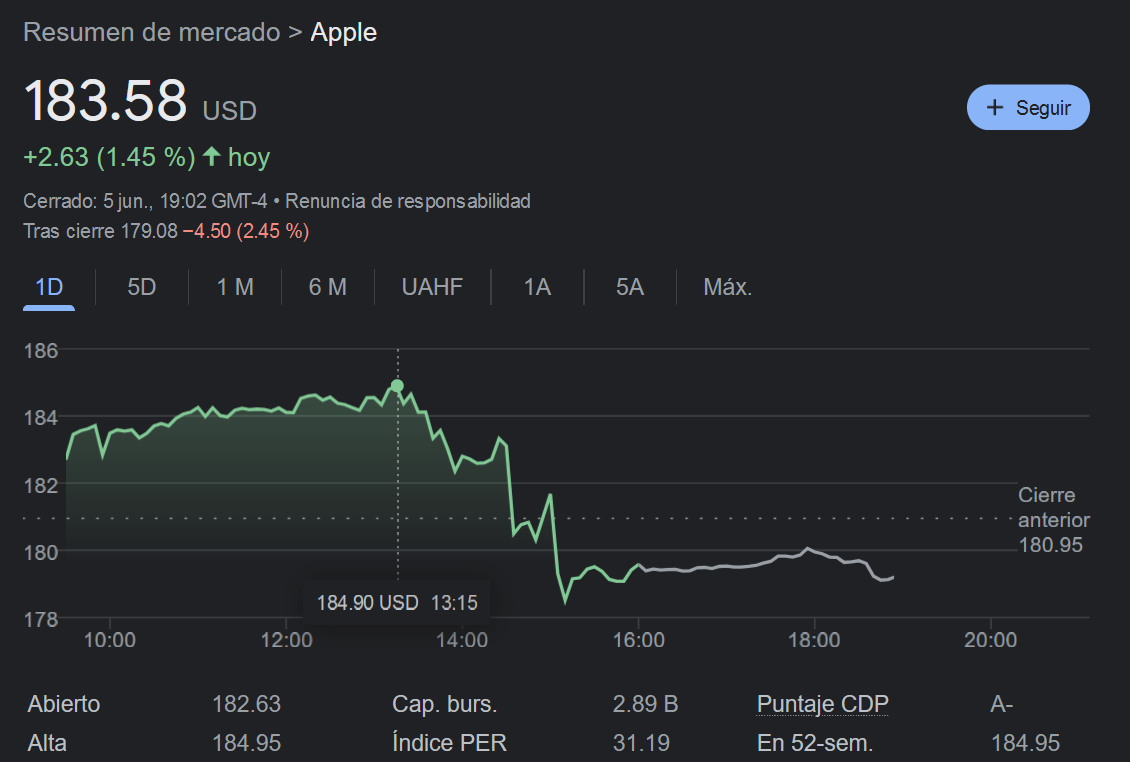Click the plus icon in Seguir button
This screenshot has height=762, width=1130.
point(995,108)
